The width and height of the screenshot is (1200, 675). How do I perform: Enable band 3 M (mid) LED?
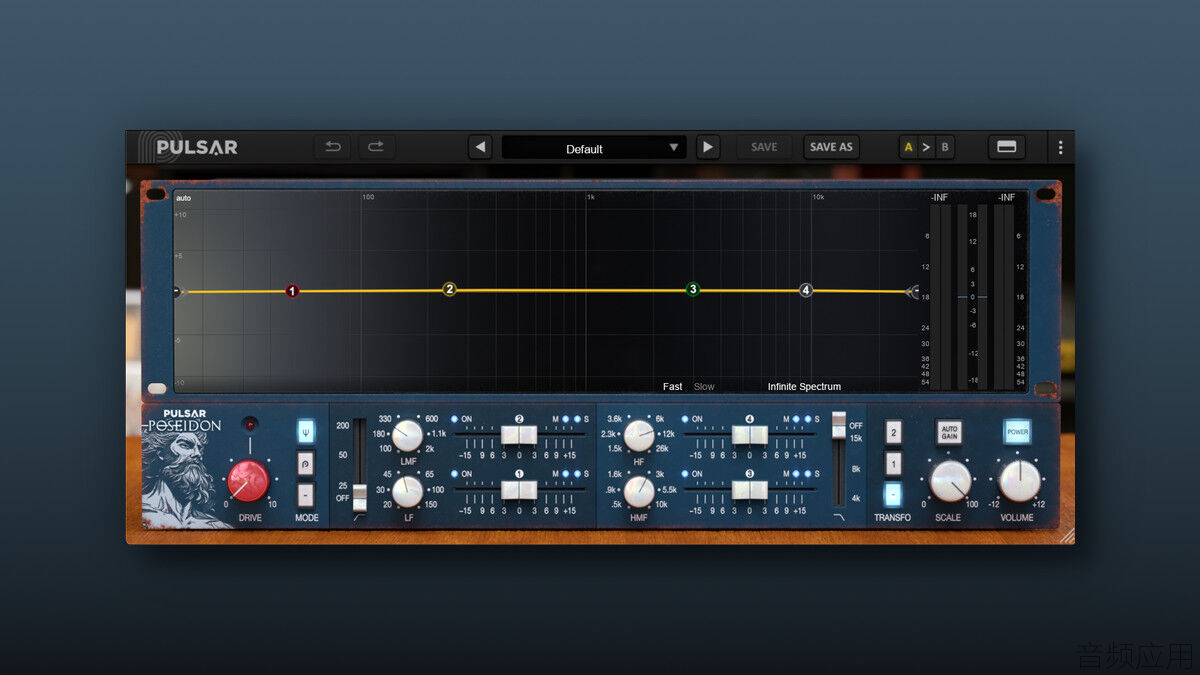pyautogui.click(x=796, y=474)
